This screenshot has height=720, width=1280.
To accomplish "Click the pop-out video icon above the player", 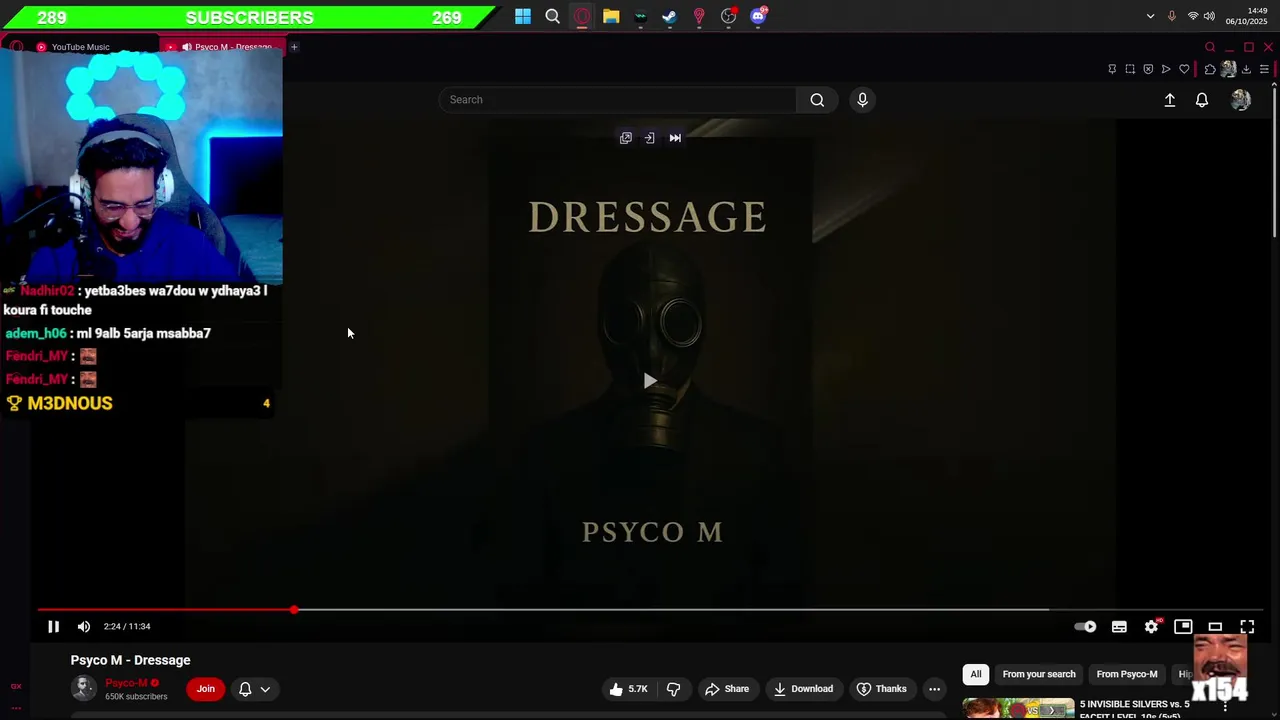I will [x=626, y=138].
